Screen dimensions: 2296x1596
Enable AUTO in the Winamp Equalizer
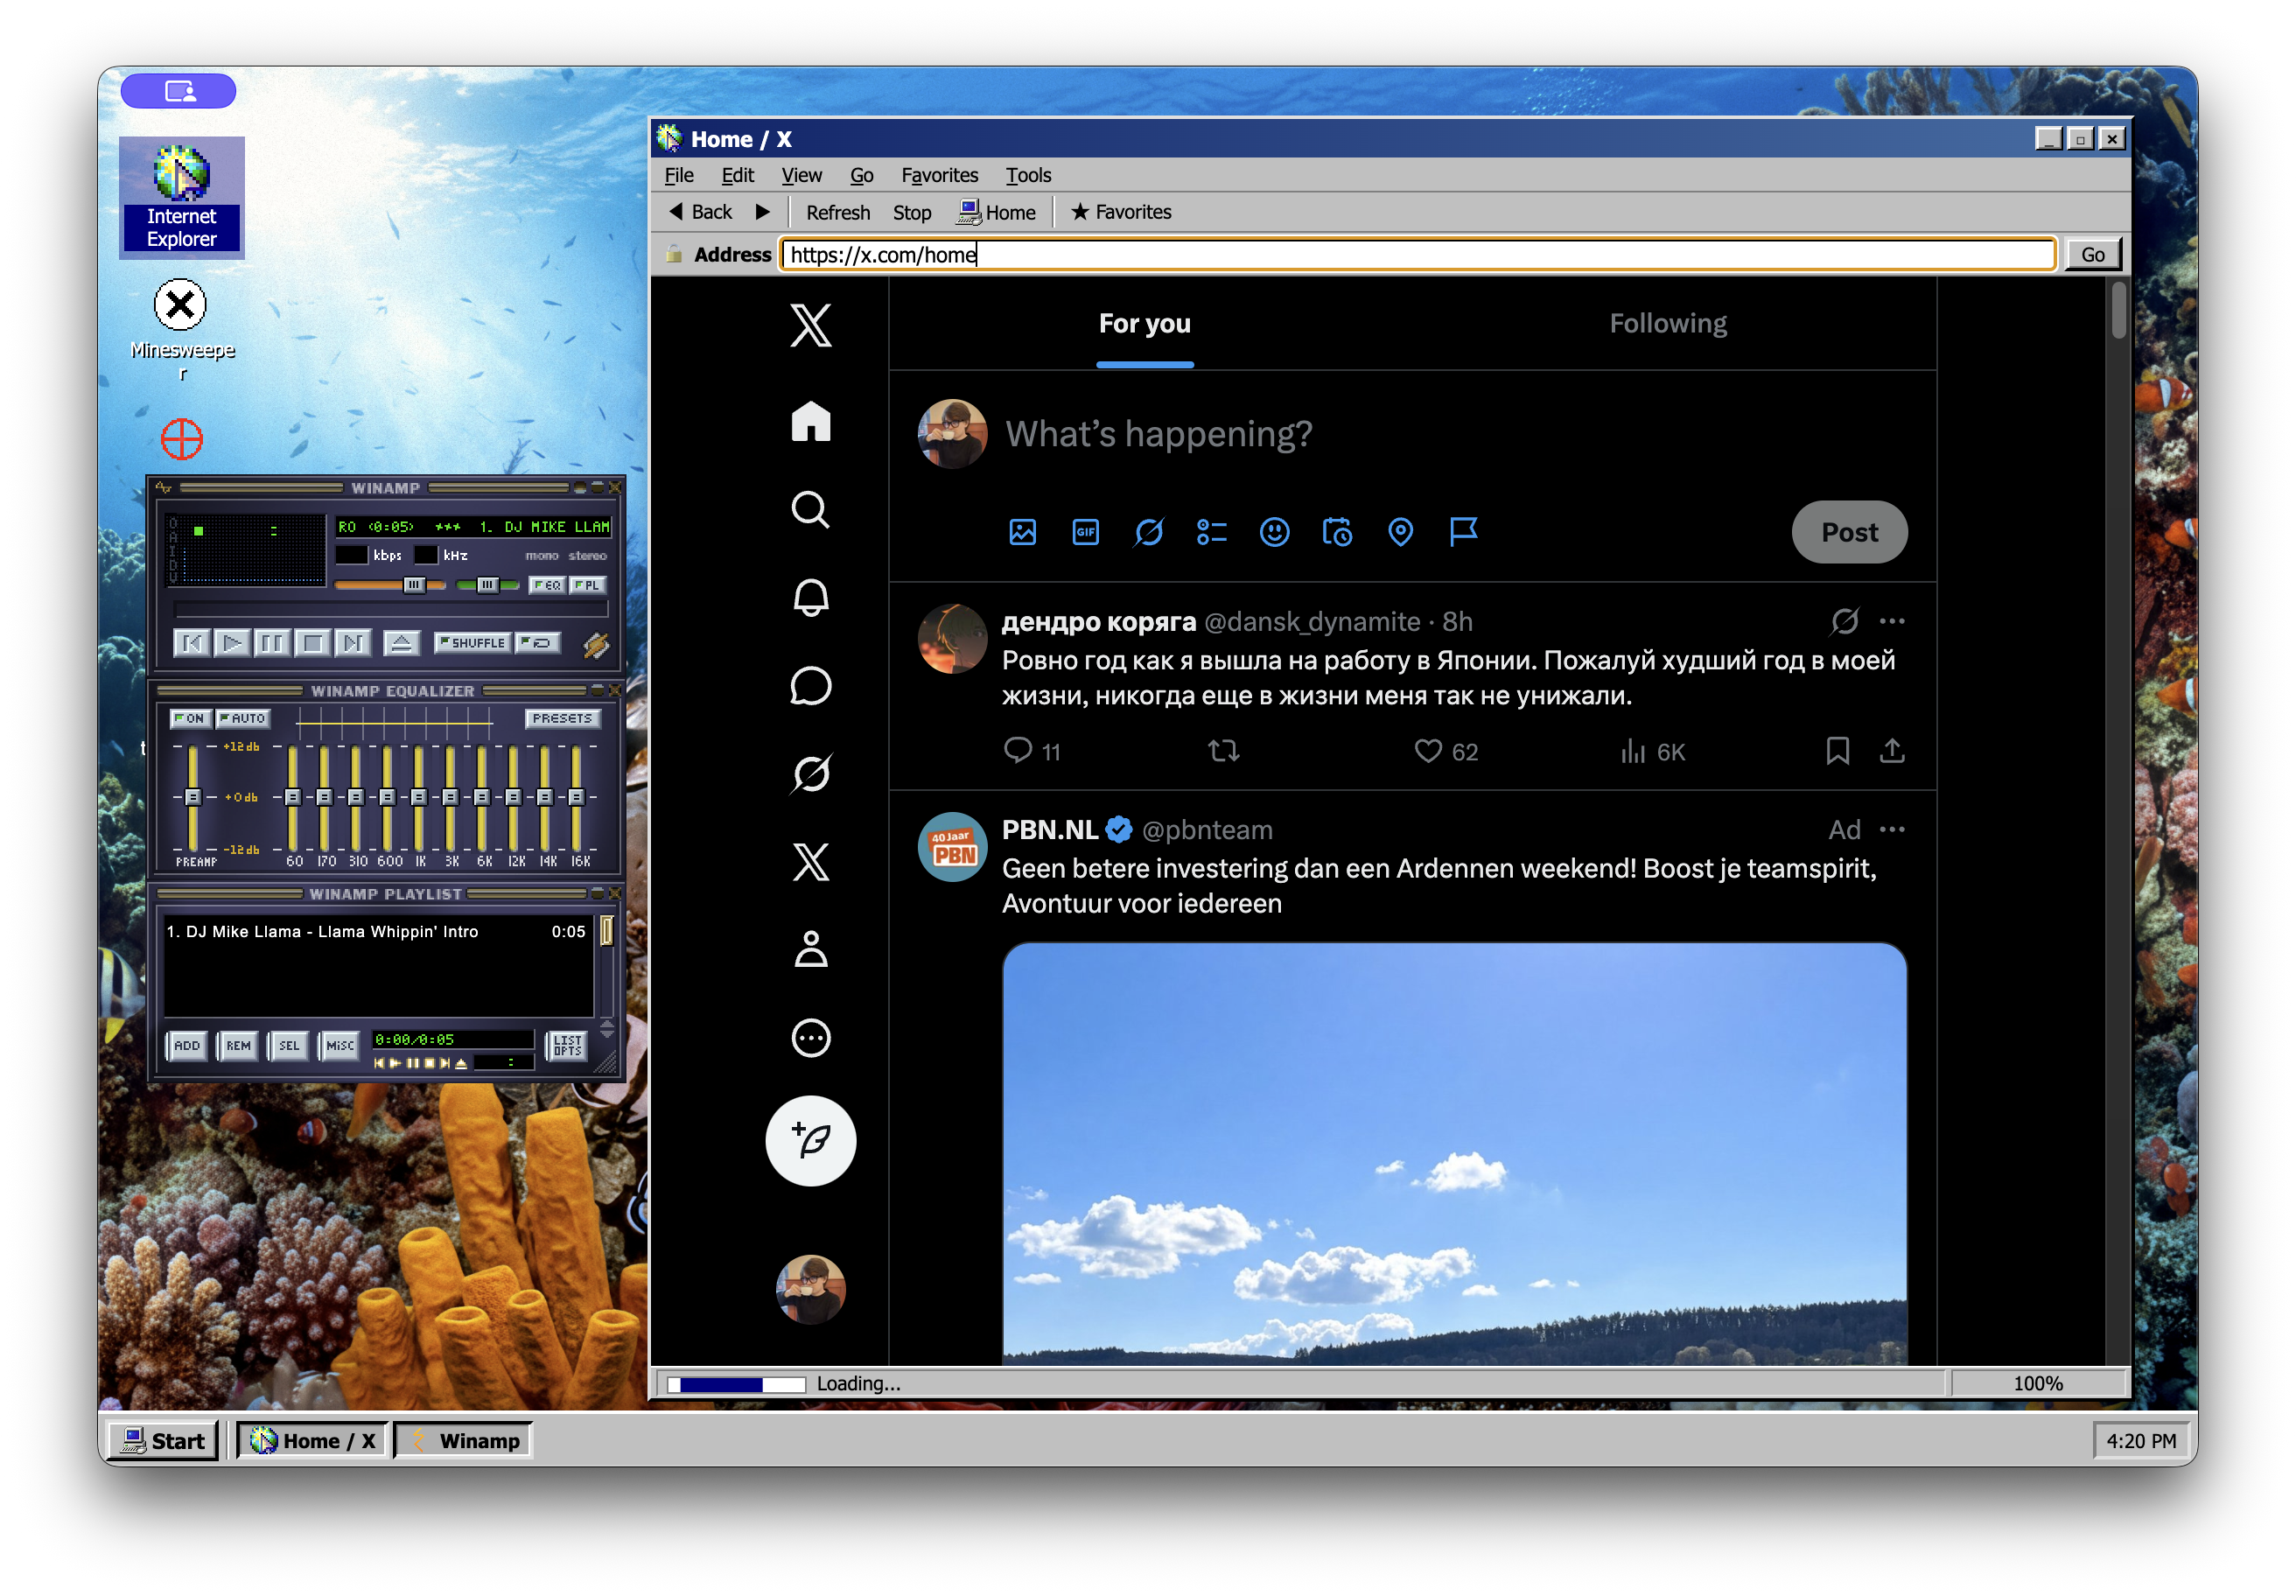(x=243, y=718)
